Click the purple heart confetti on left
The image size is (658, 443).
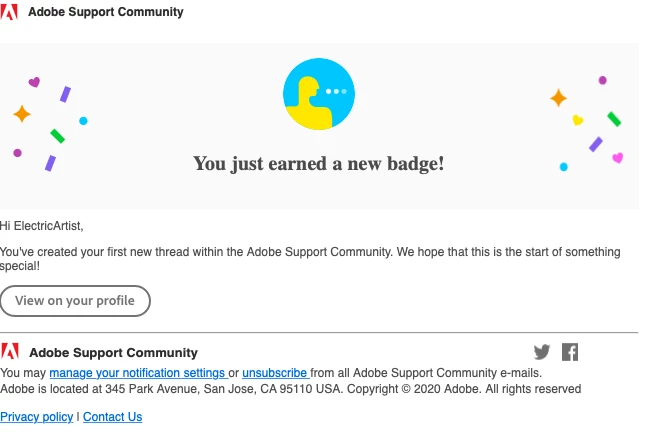tap(34, 82)
